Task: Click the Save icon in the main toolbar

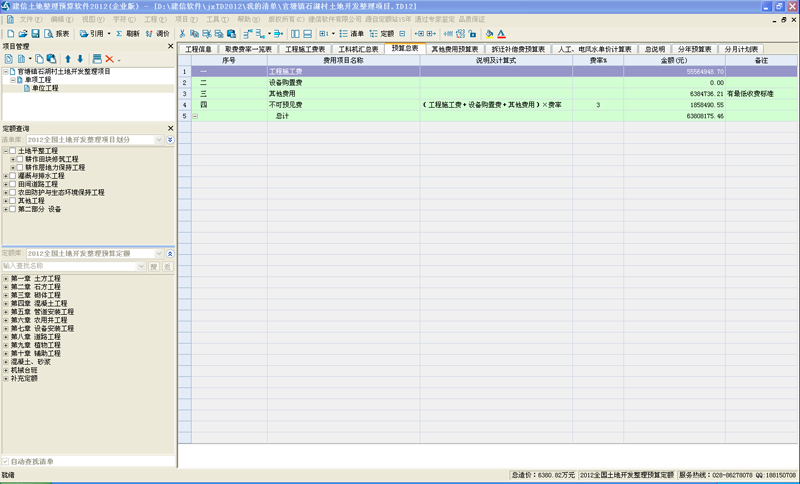Action: (35, 34)
